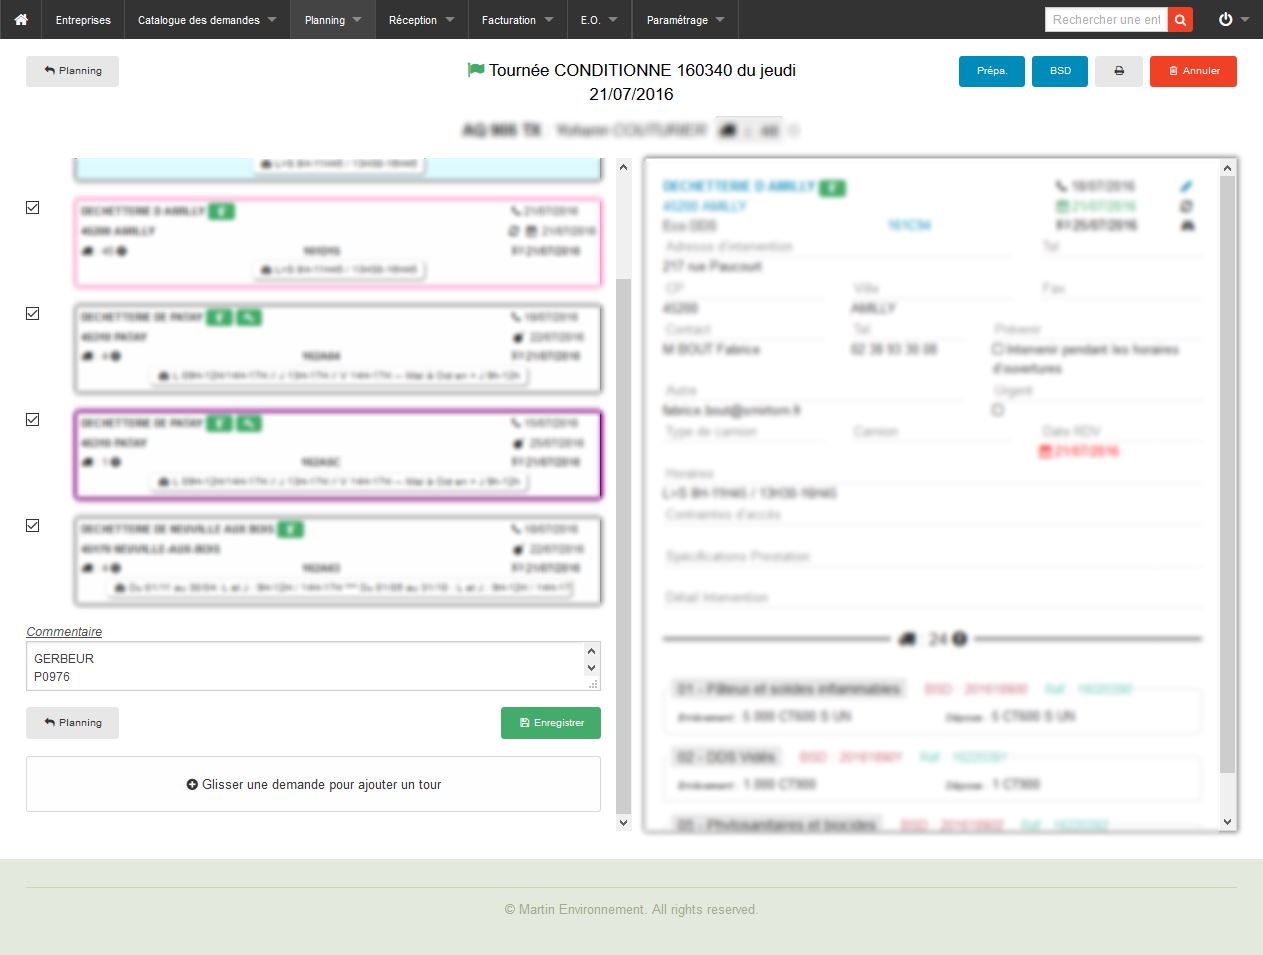The height and width of the screenshot is (955, 1263).
Task: Open the Entreprises menu item
Action: coord(83,20)
